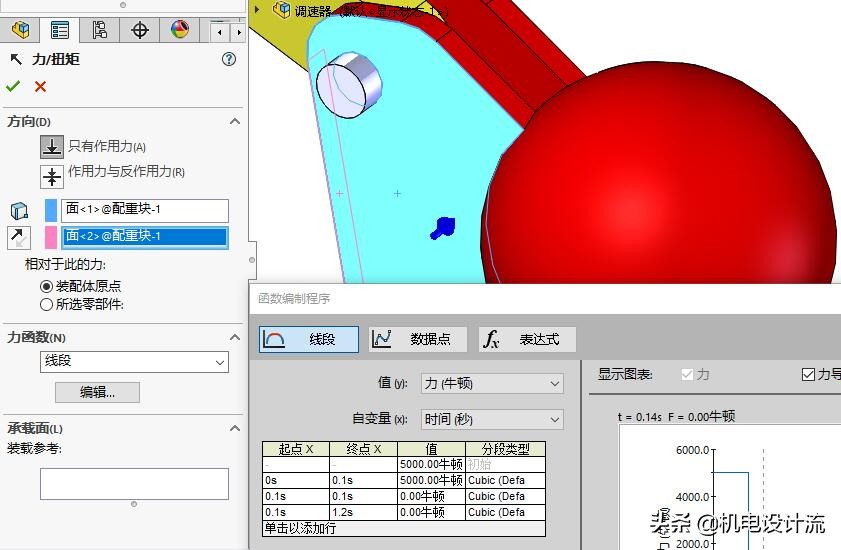
Task: Open the 自变量(x) 时间(秒) dropdown
Action: click(x=492, y=419)
